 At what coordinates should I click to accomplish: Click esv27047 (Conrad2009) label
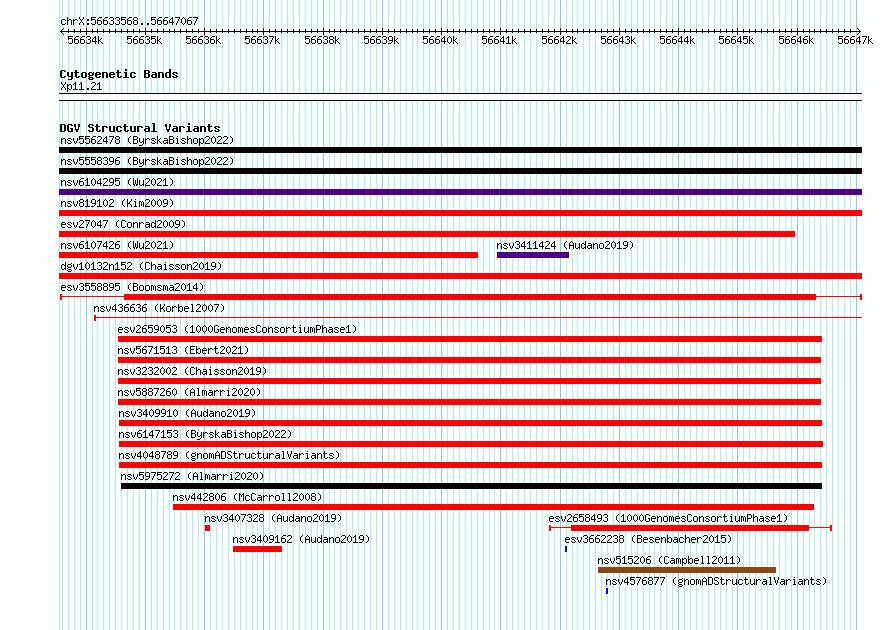[x=123, y=224]
